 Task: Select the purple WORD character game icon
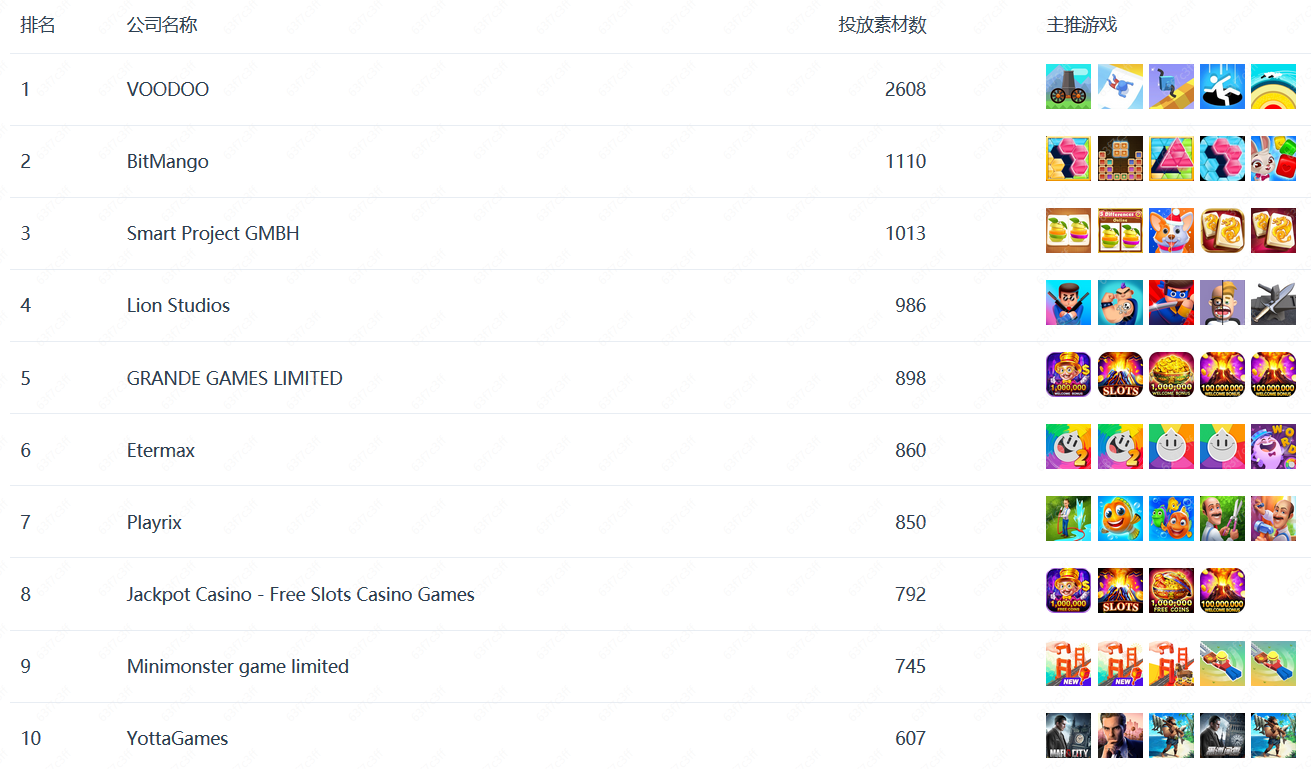pos(1273,448)
